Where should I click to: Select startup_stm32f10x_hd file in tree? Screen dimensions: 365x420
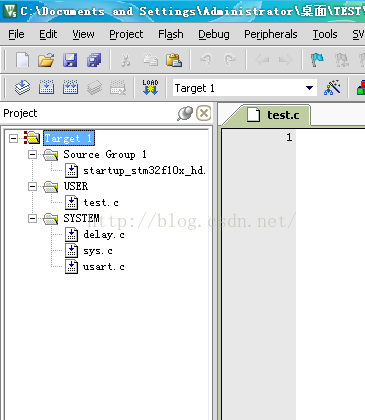point(144,171)
